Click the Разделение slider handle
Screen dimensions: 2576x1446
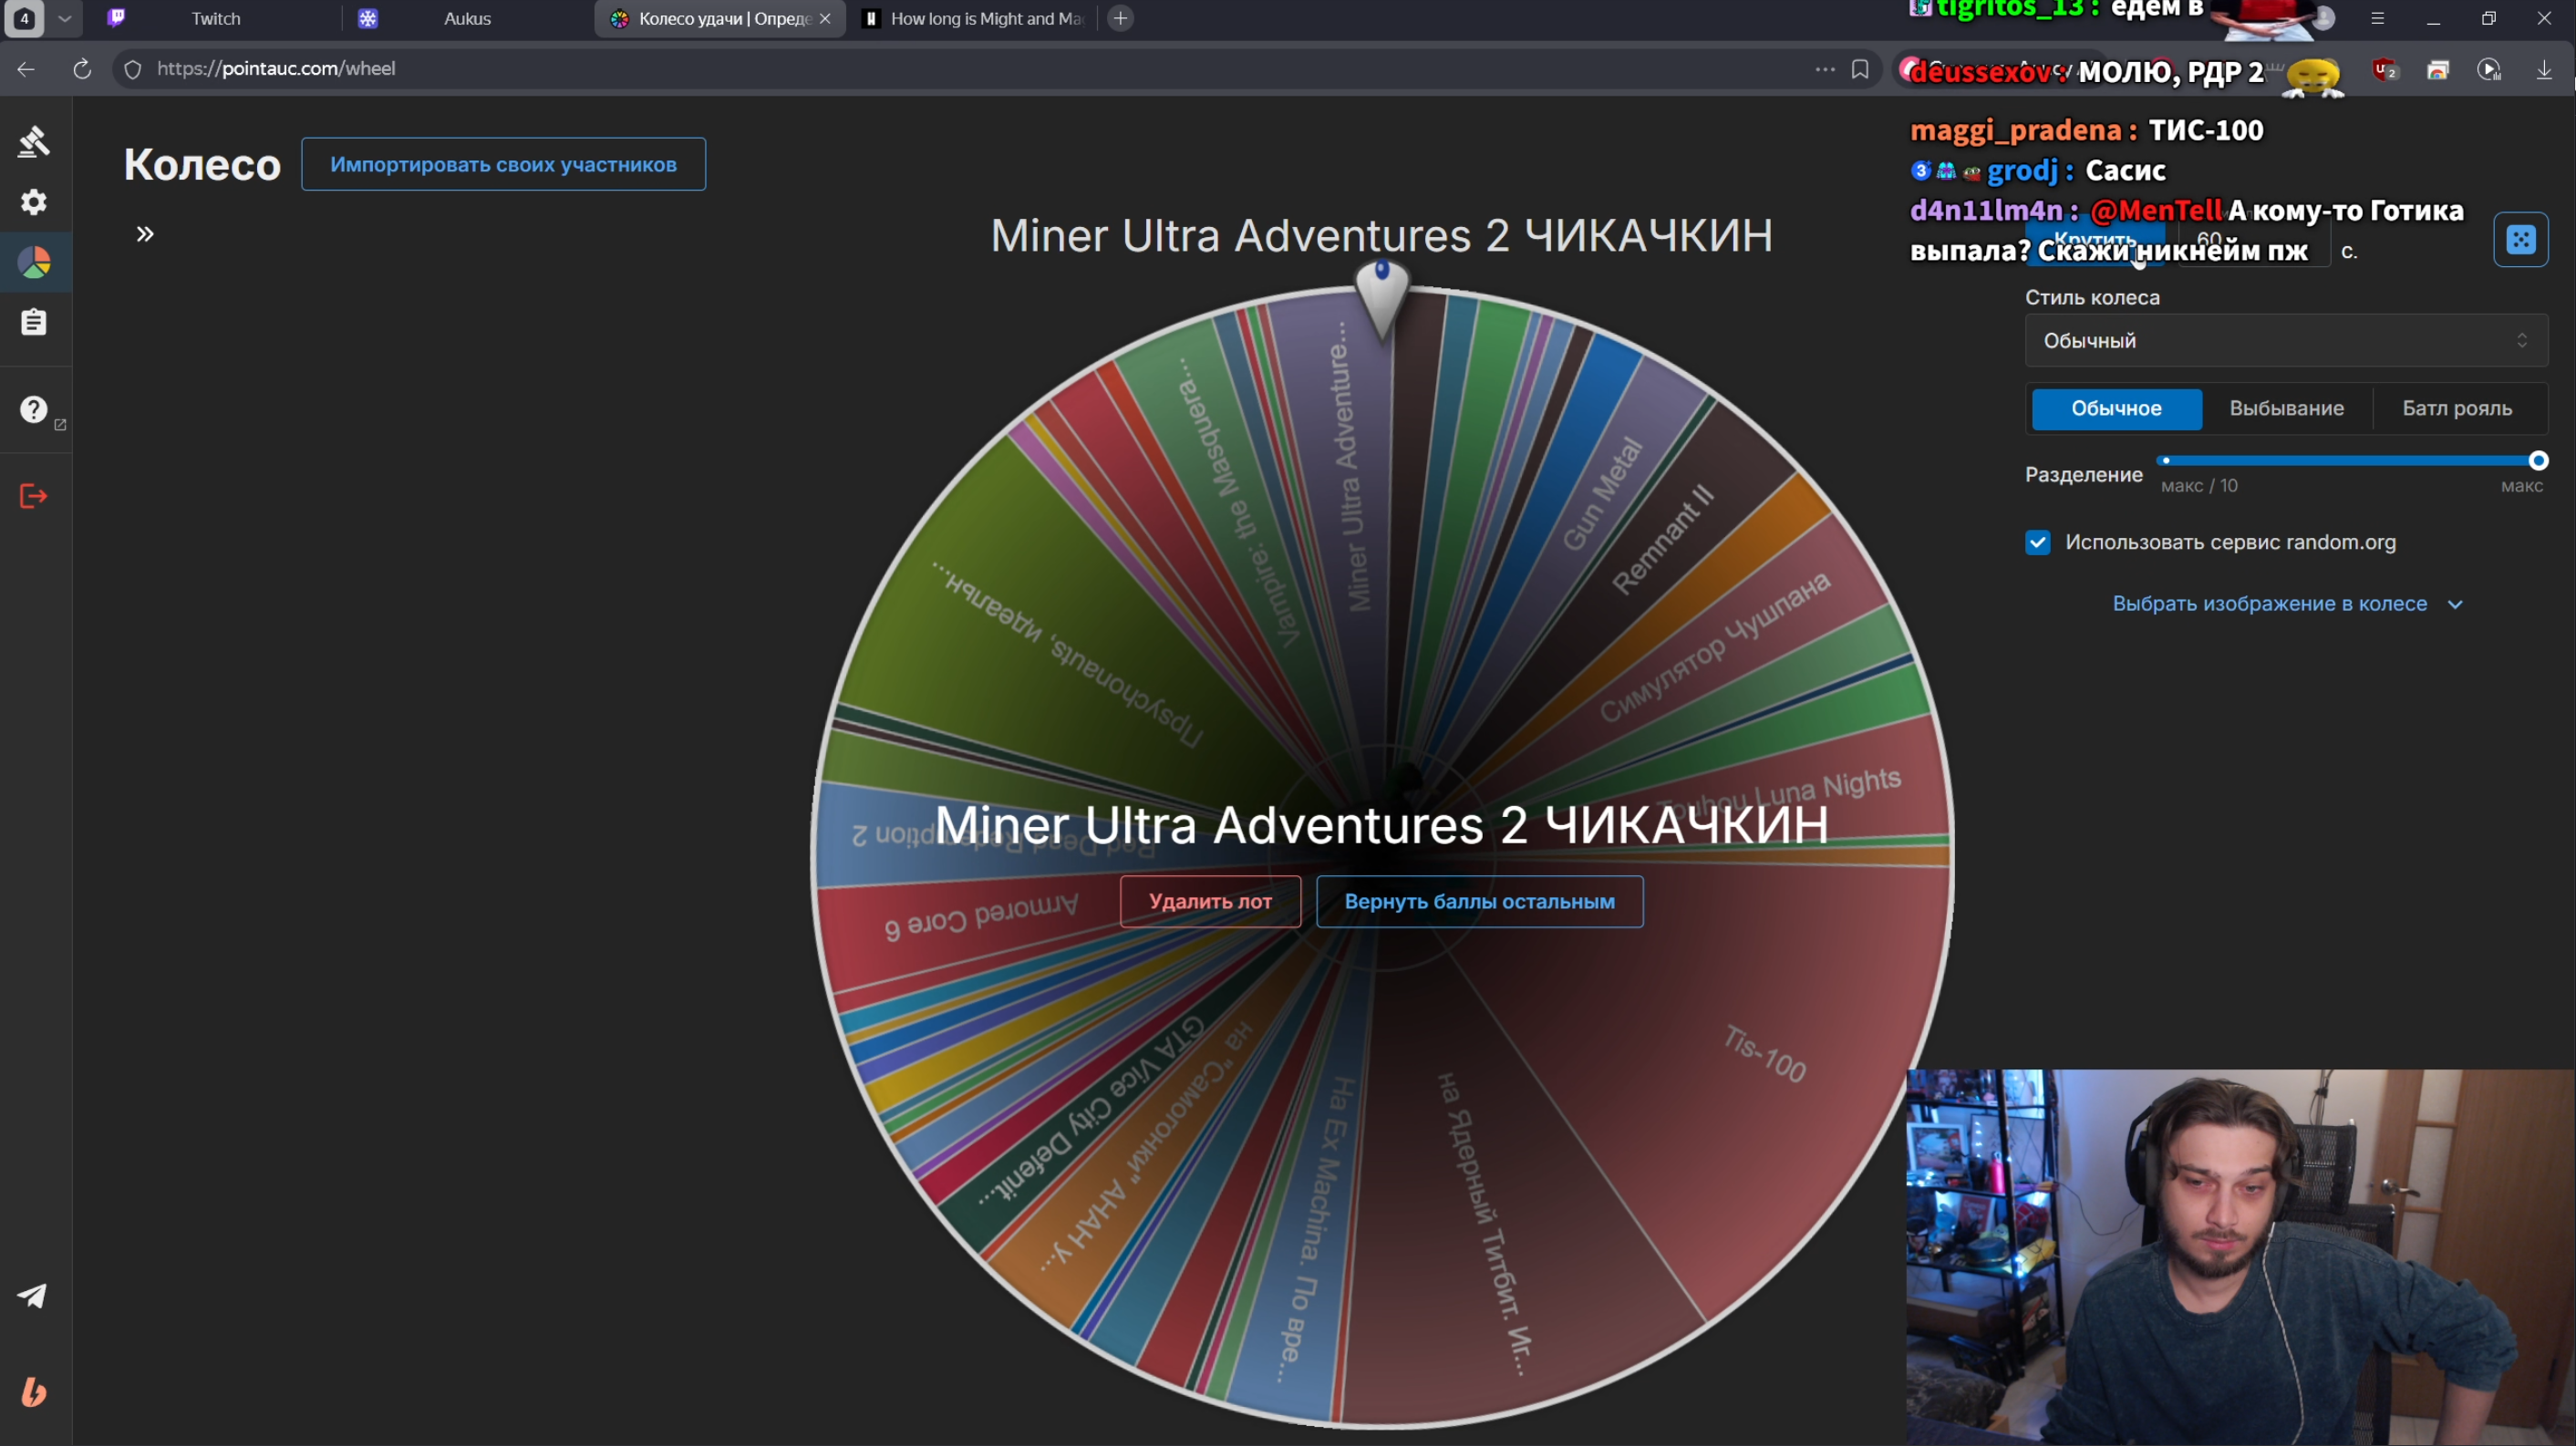pos(2538,461)
